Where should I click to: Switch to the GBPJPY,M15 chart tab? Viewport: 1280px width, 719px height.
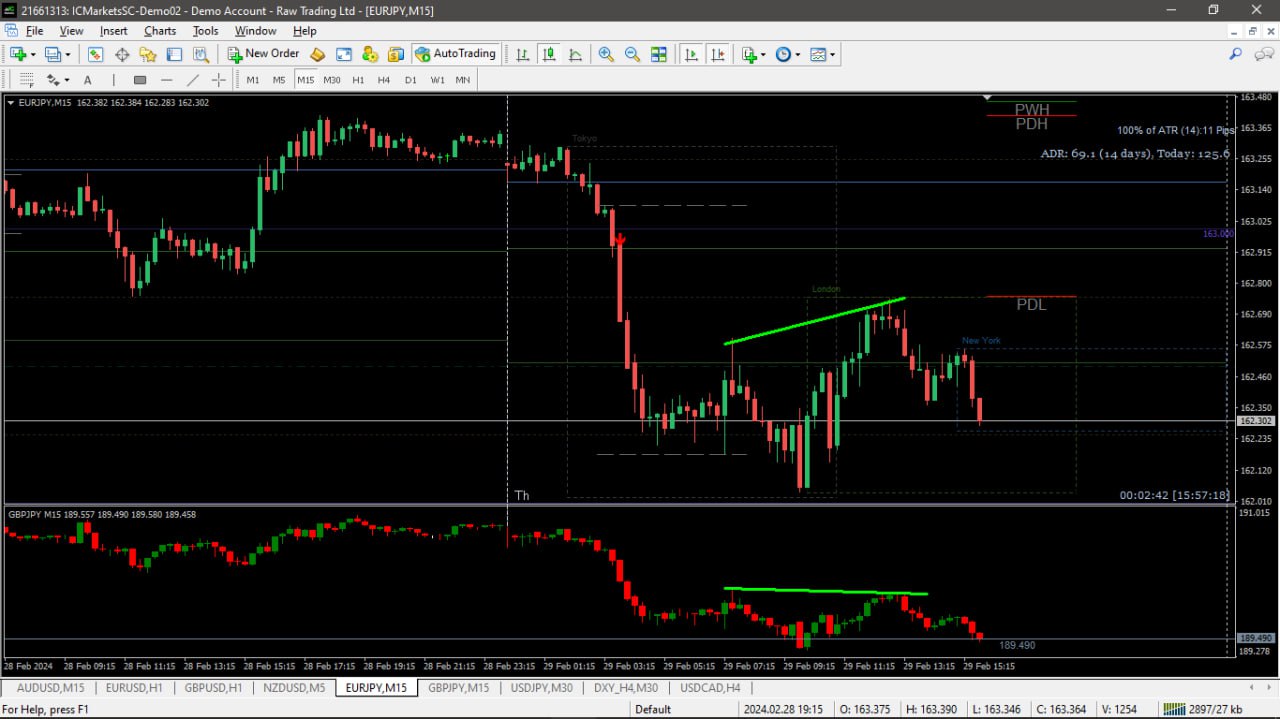(x=459, y=688)
